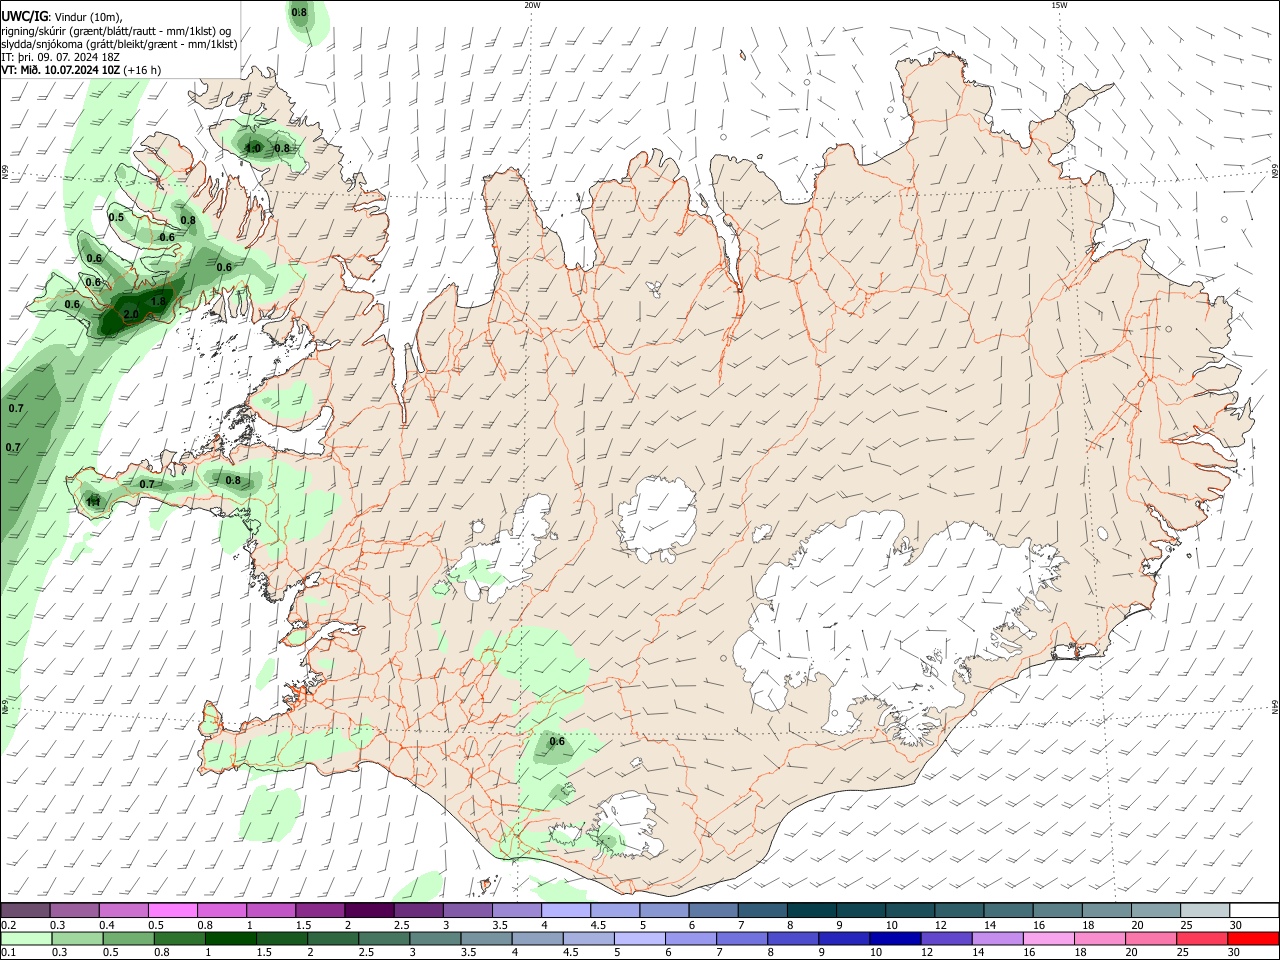
Task: Click the pink 0.5 swatch in upper legend row
Action: point(172,911)
